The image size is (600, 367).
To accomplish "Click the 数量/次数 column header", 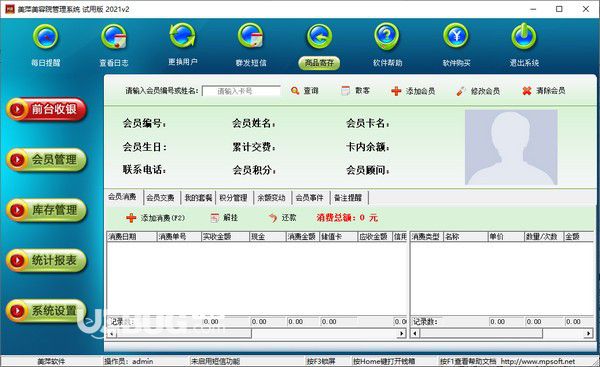I will [544, 237].
